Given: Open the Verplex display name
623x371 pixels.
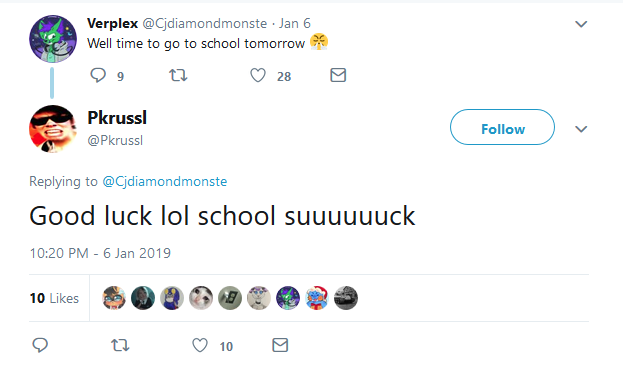Looking at the screenshot, I should point(112,23).
